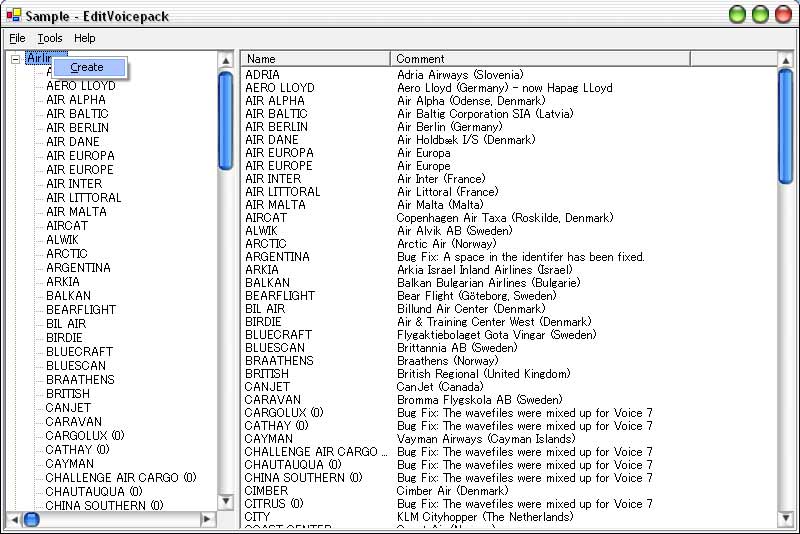Collapse the Airlines root tree node
This screenshot has height=534, width=800.
coord(15,59)
